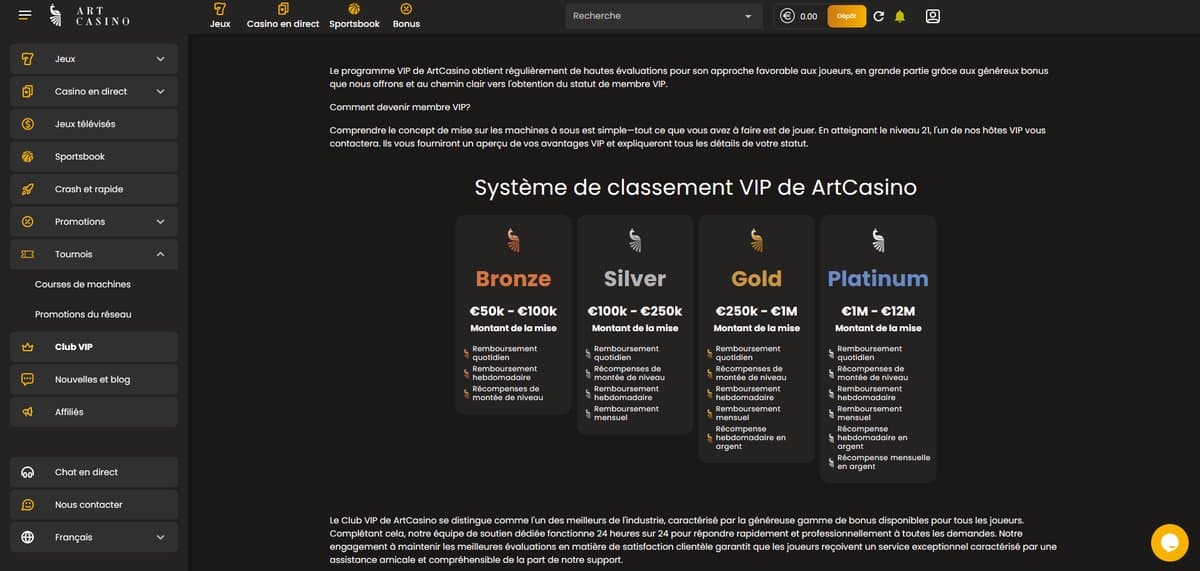
Task: Click the euro balance icon
Action: click(x=787, y=16)
